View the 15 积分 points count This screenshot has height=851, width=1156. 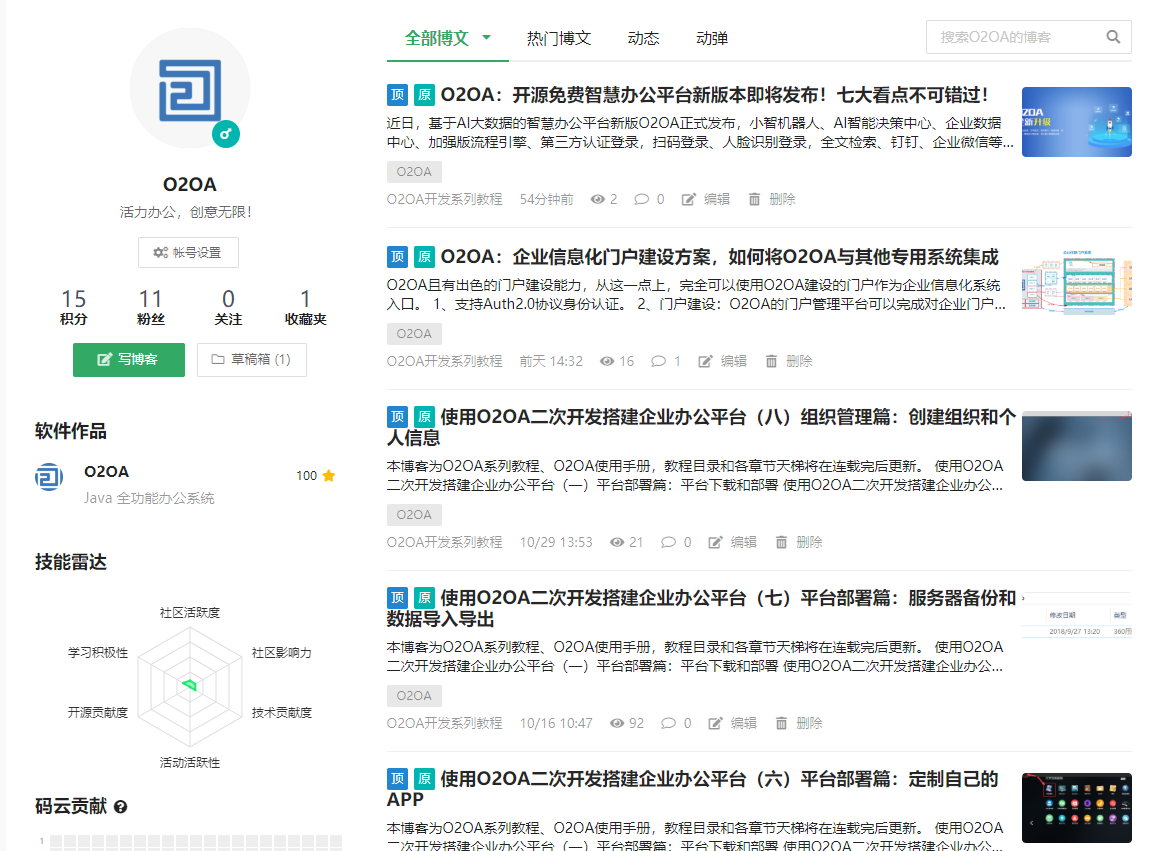click(74, 307)
